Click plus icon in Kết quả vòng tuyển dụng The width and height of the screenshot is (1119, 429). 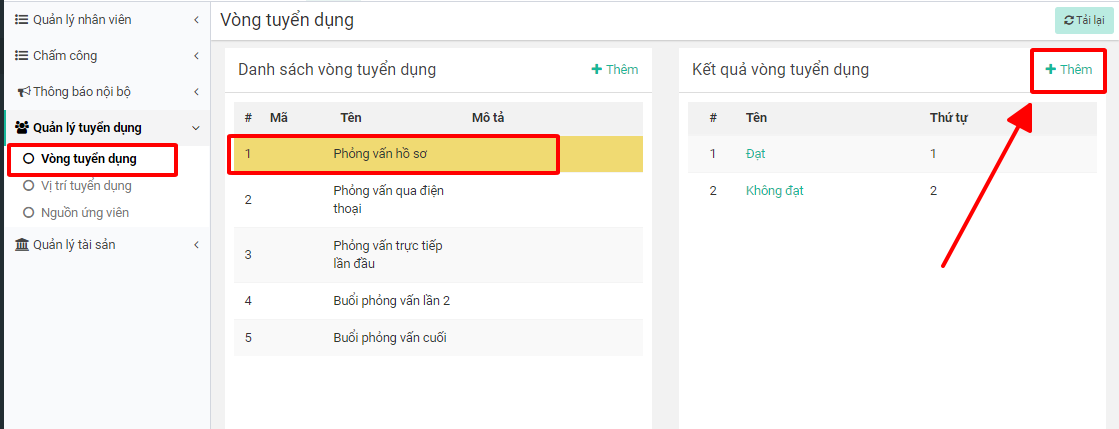click(x=1050, y=69)
